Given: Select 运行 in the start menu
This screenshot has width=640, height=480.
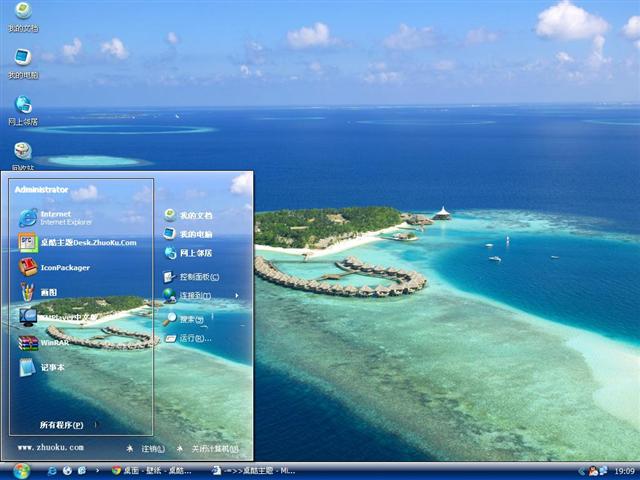Looking at the screenshot, I should pyautogui.click(x=194, y=338).
